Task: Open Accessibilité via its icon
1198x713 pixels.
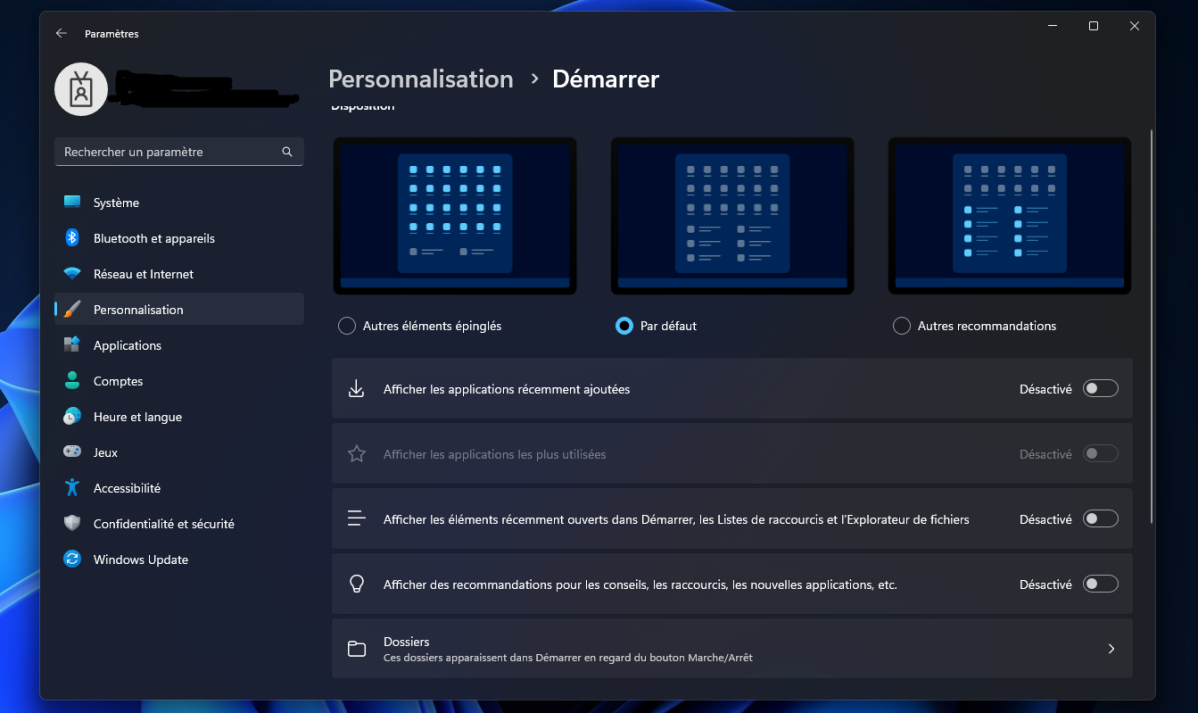Action: (72, 488)
